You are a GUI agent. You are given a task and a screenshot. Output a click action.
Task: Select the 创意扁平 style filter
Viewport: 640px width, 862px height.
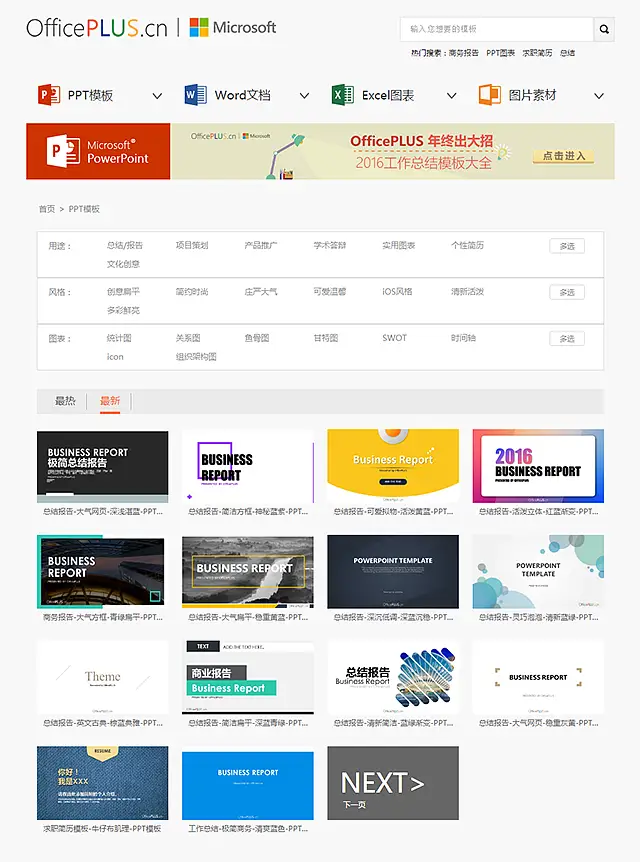click(x=123, y=291)
